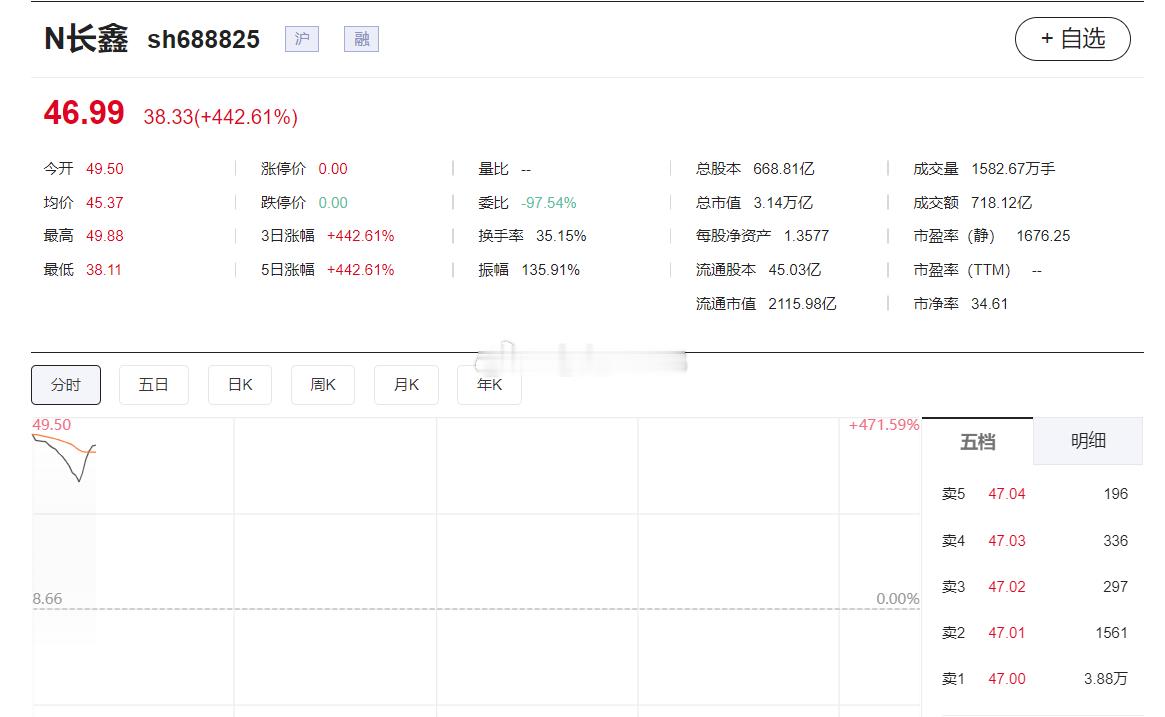Click 3日涨幅 value +442.61%

[x=360, y=236]
